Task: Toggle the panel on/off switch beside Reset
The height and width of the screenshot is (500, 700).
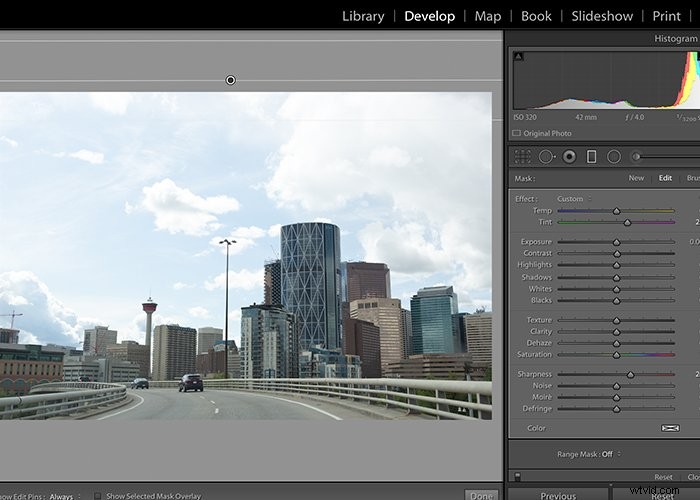Action: coord(517,476)
